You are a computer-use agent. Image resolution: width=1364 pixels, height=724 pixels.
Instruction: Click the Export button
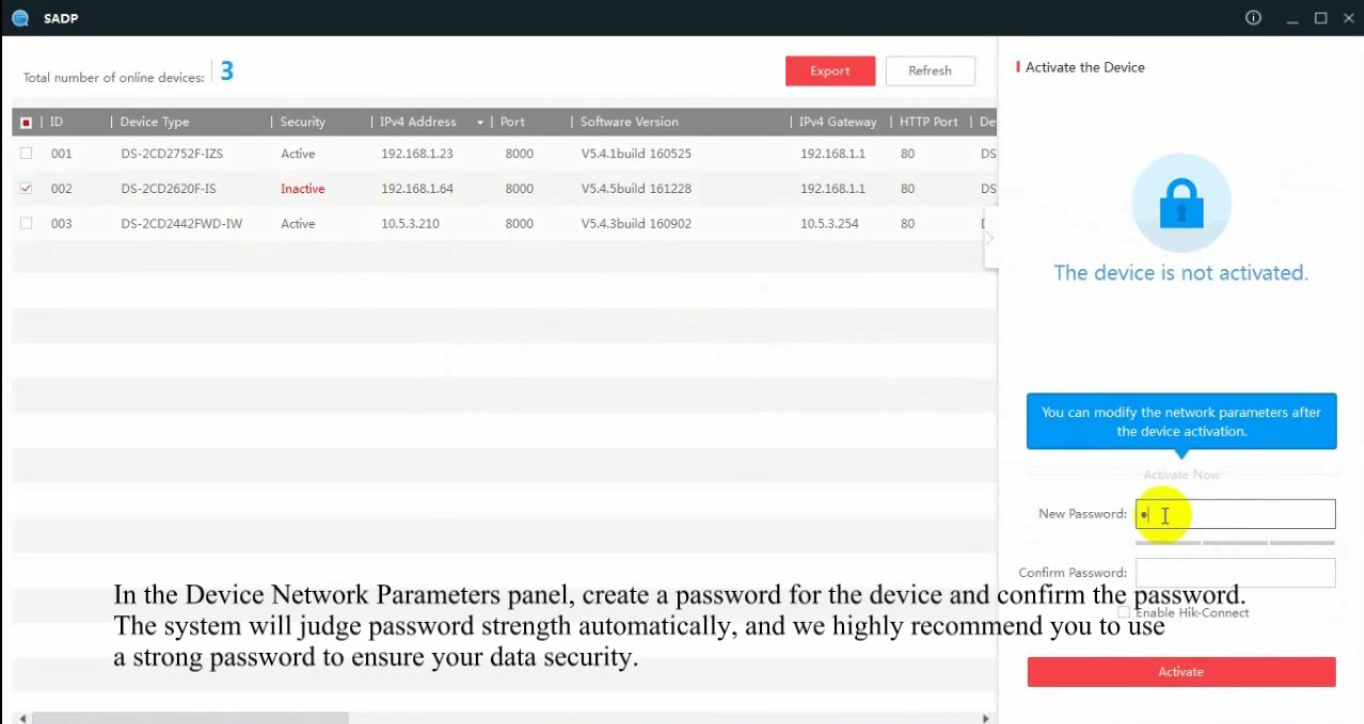830,71
